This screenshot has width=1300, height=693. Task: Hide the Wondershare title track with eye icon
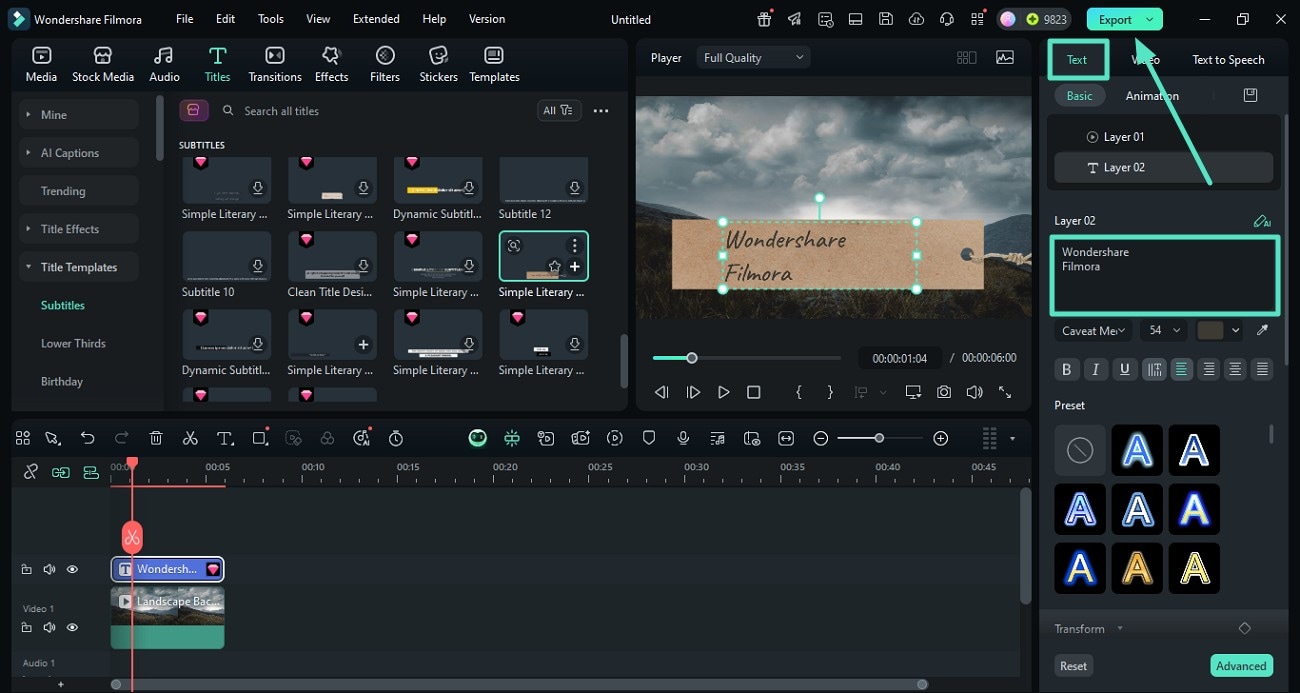point(72,569)
